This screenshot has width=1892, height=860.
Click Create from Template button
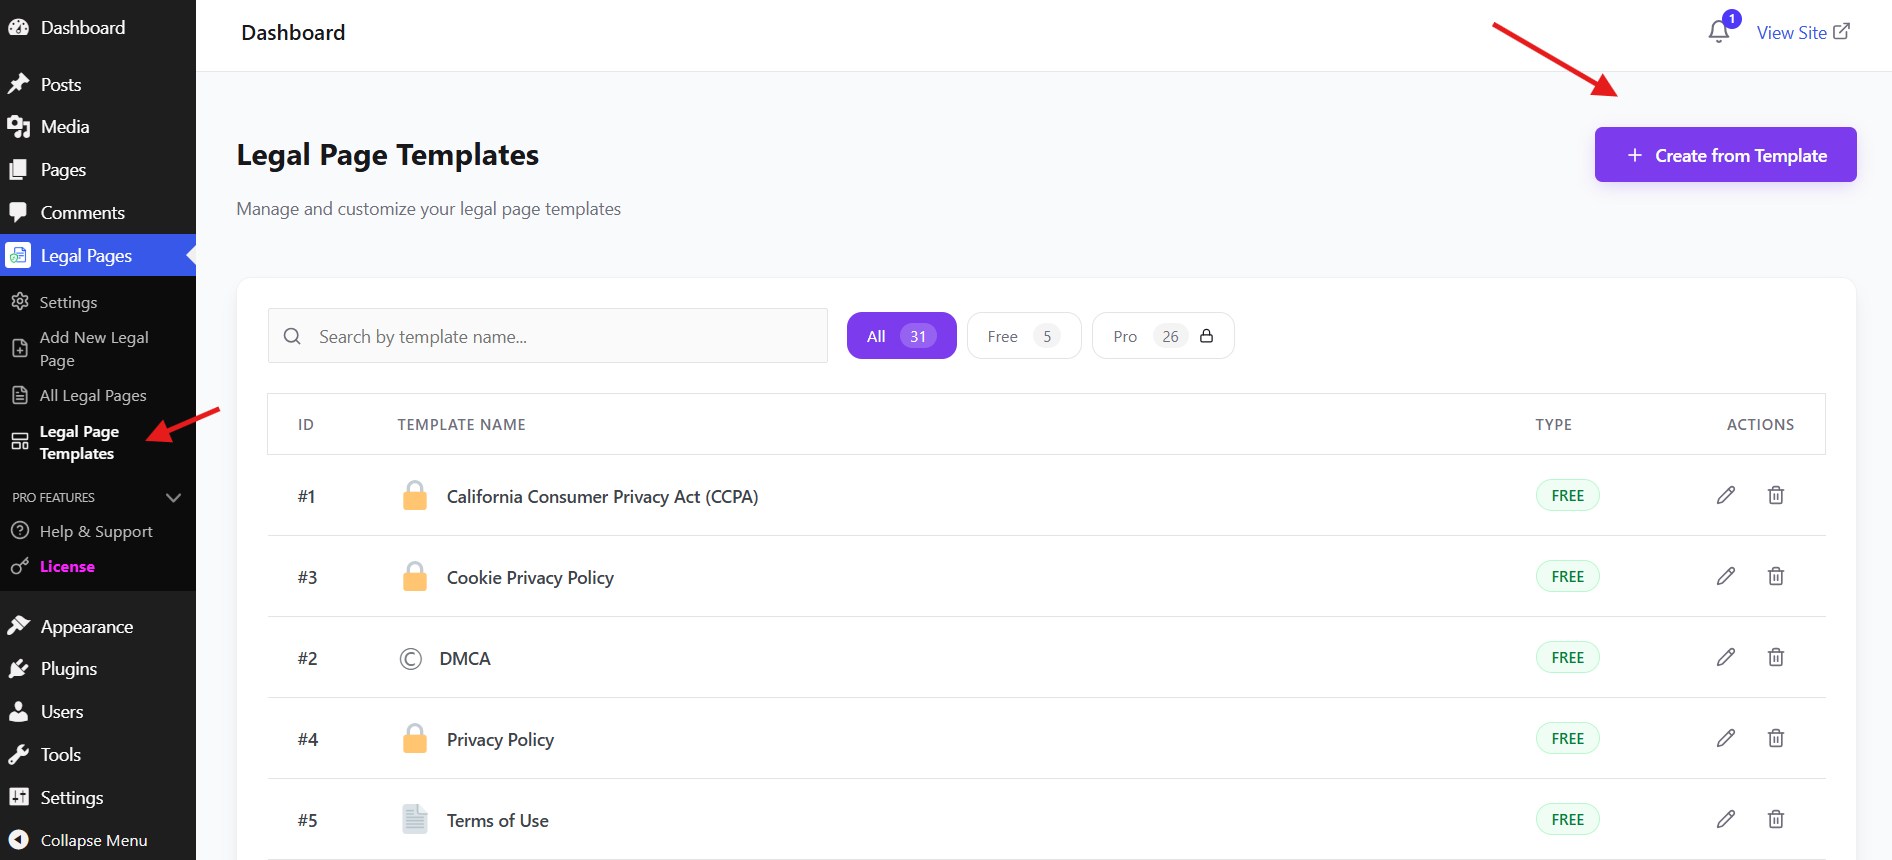click(1726, 155)
